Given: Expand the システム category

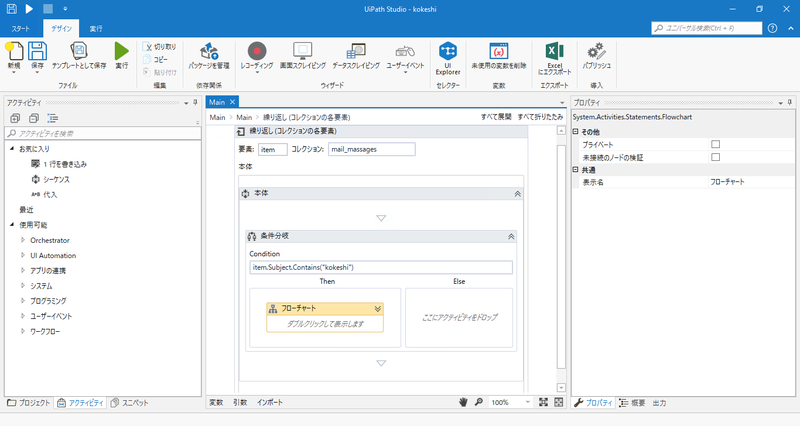Looking at the screenshot, I should coord(22,286).
